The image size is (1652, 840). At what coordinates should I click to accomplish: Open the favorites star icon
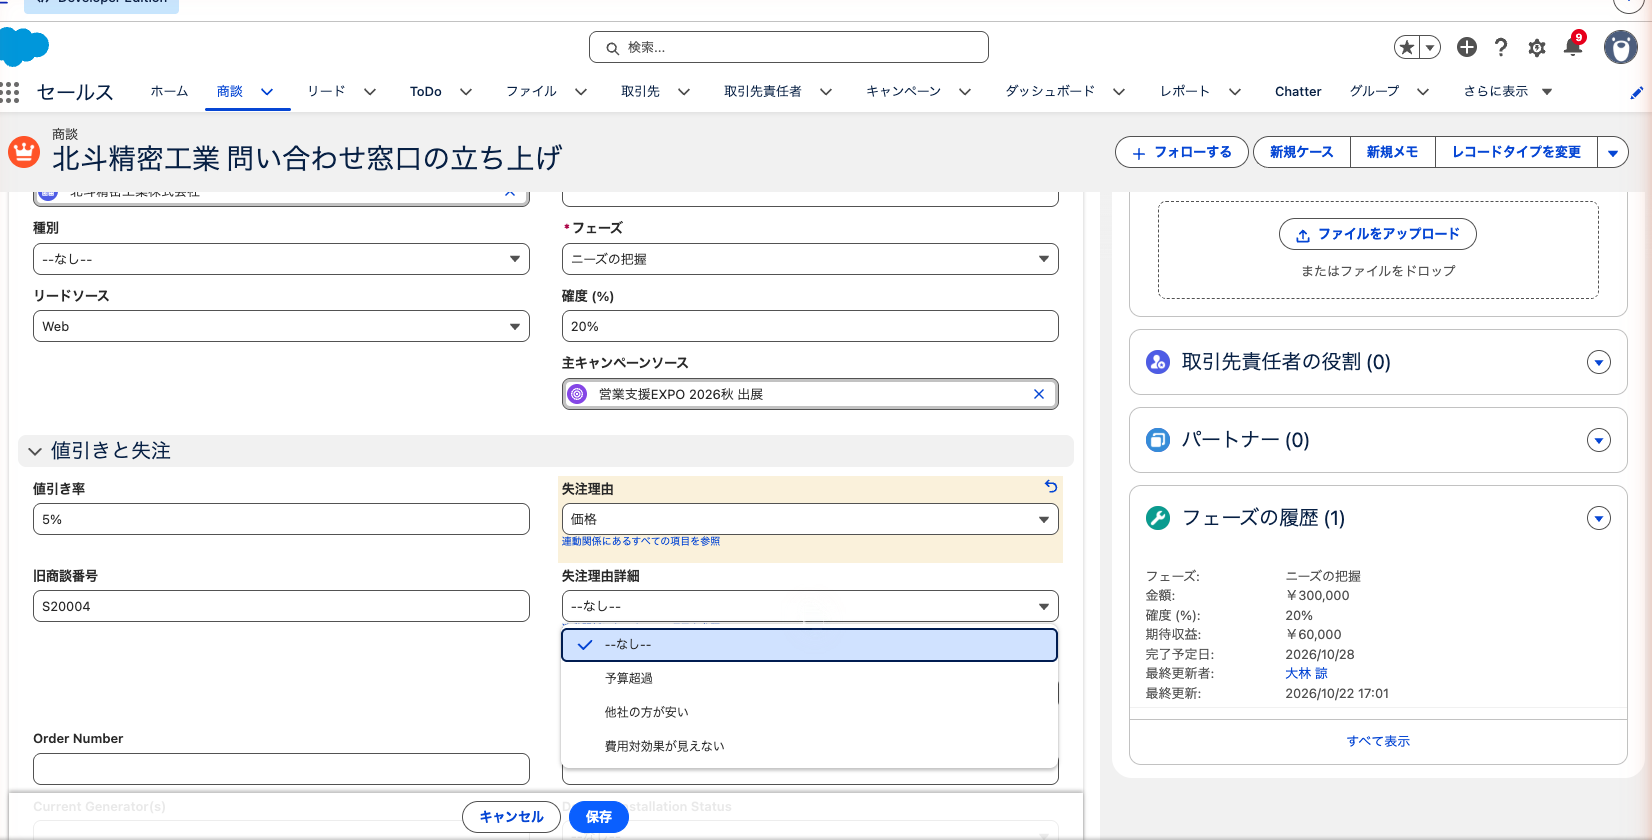pyautogui.click(x=1407, y=47)
